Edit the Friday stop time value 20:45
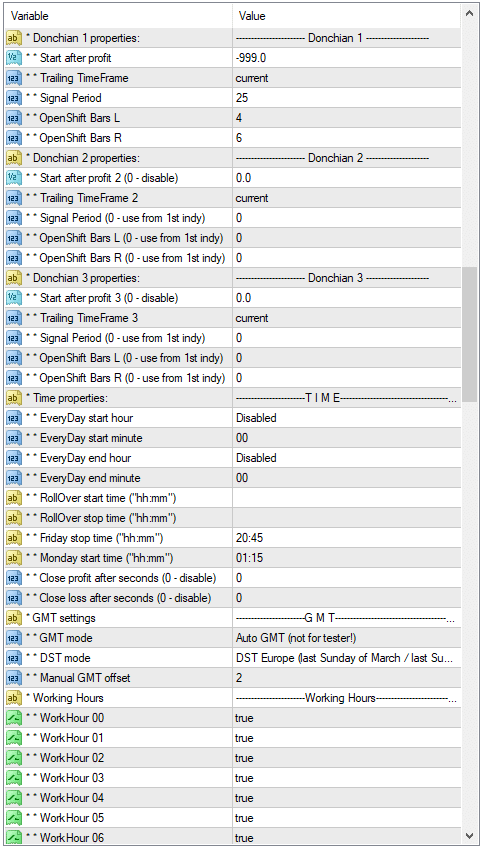 point(347,538)
